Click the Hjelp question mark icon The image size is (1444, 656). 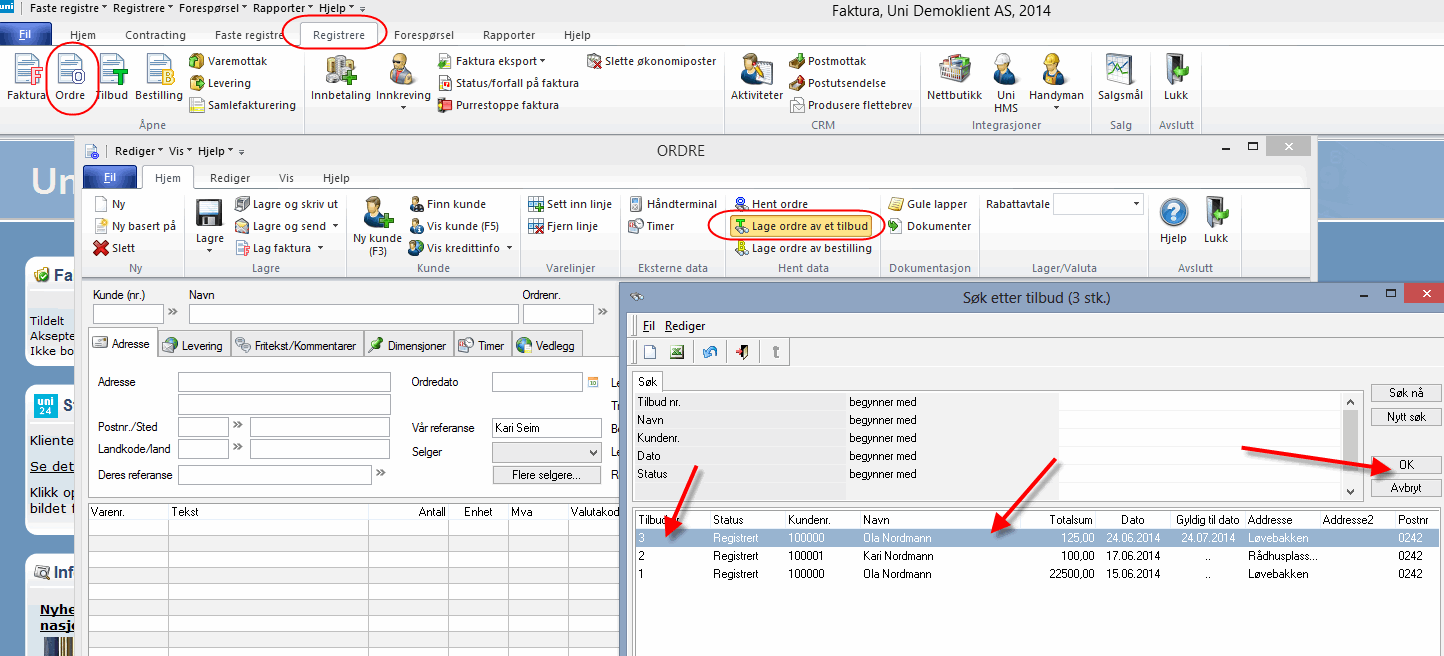coord(1172,217)
